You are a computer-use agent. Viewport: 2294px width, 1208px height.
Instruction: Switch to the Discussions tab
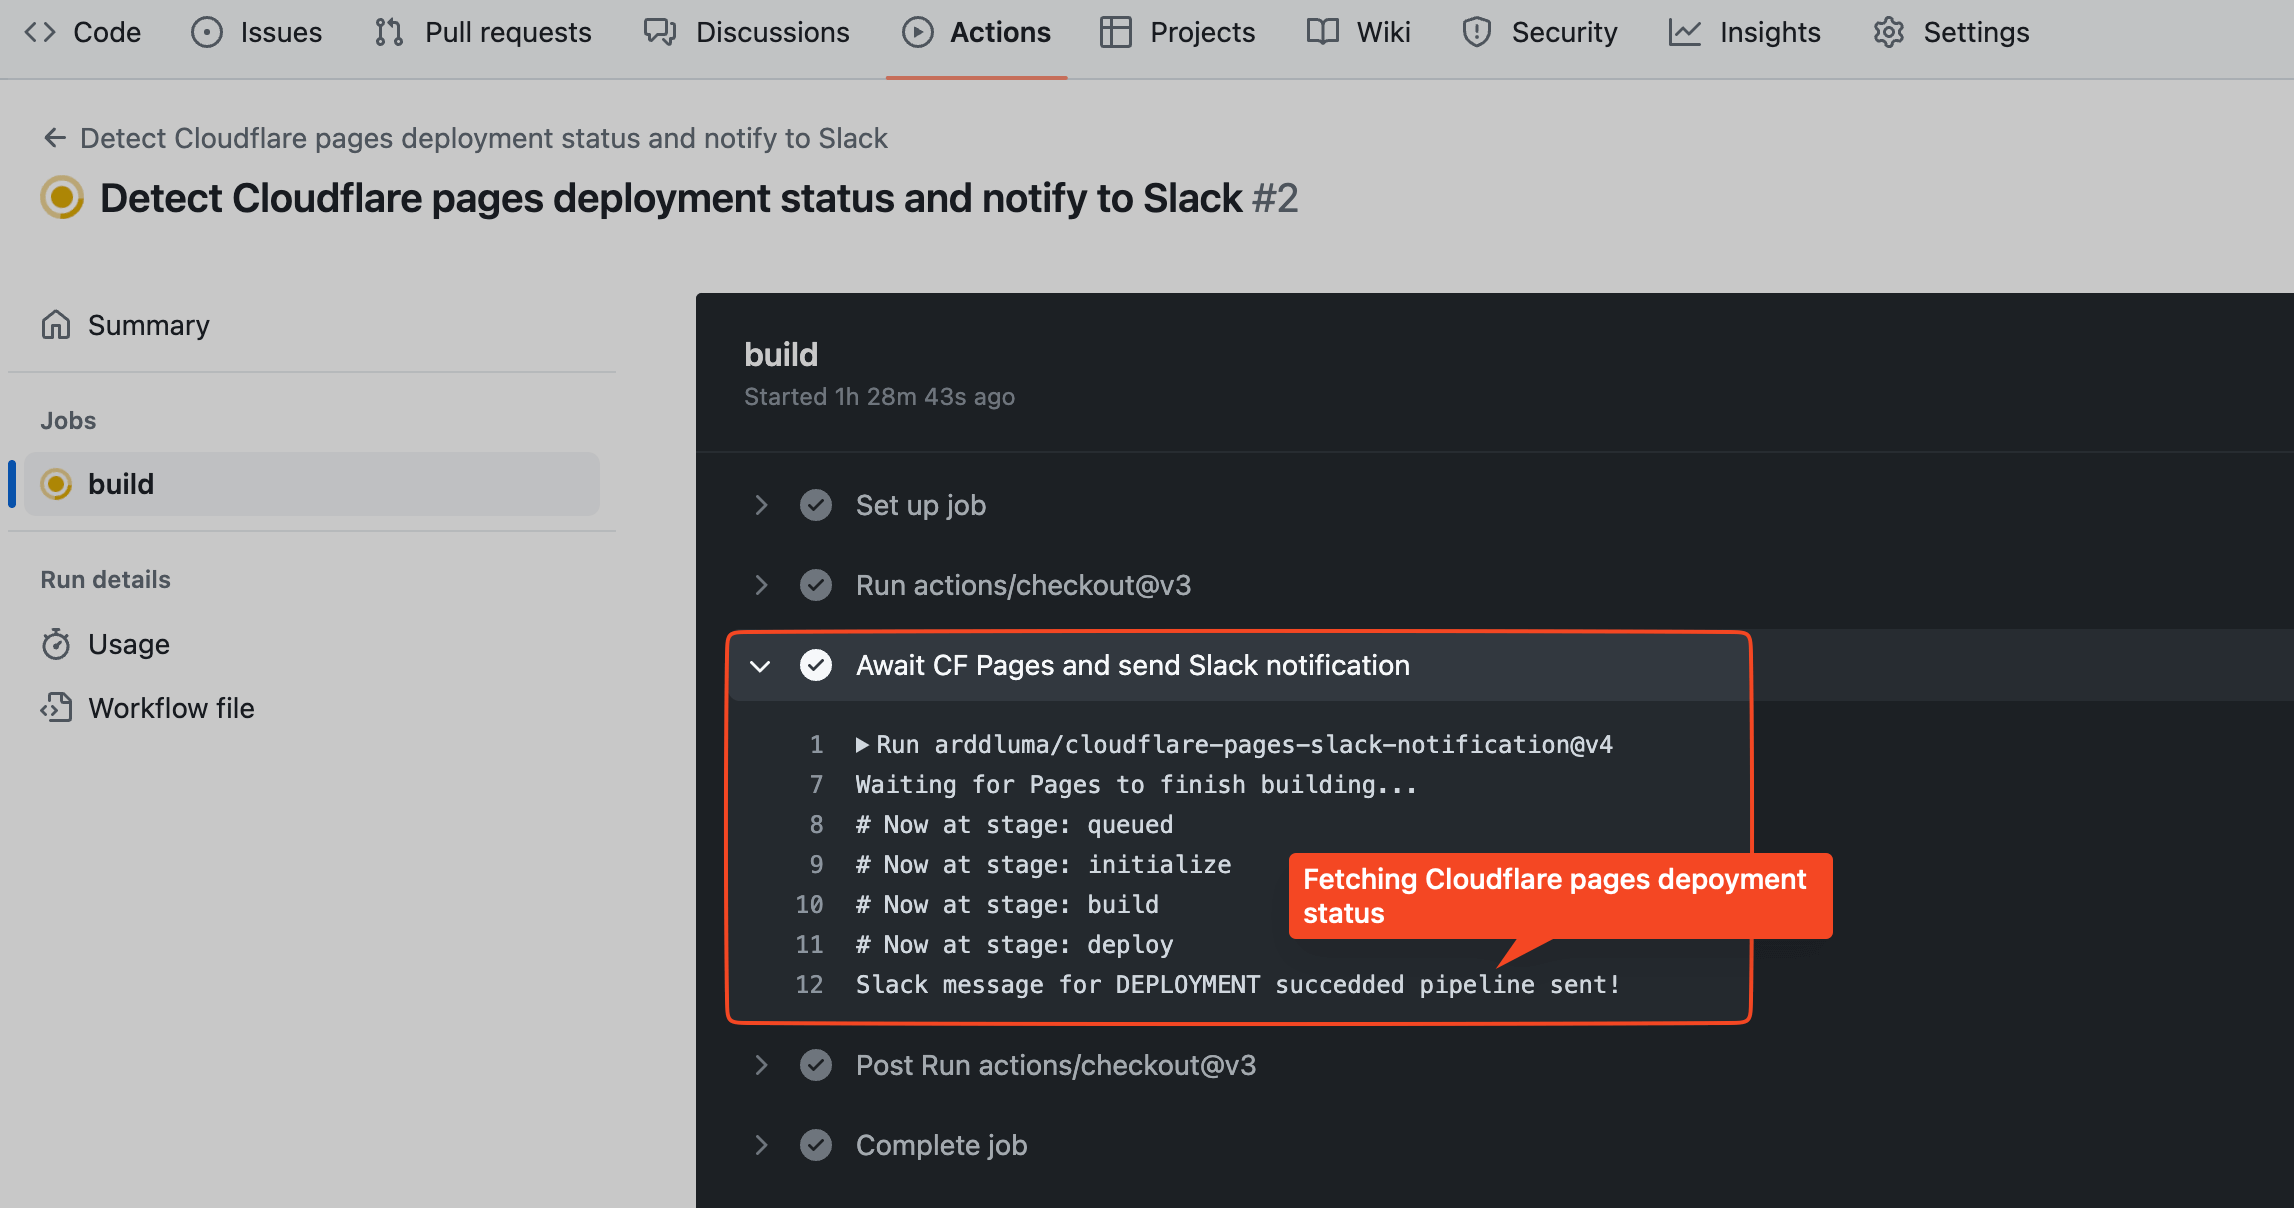coord(746,32)
